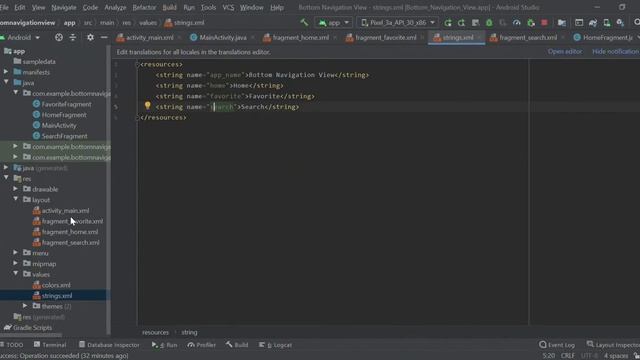Click the 4 spaces indent status entry
This screenshot has height=360, width=640.
tap(616, 356)
